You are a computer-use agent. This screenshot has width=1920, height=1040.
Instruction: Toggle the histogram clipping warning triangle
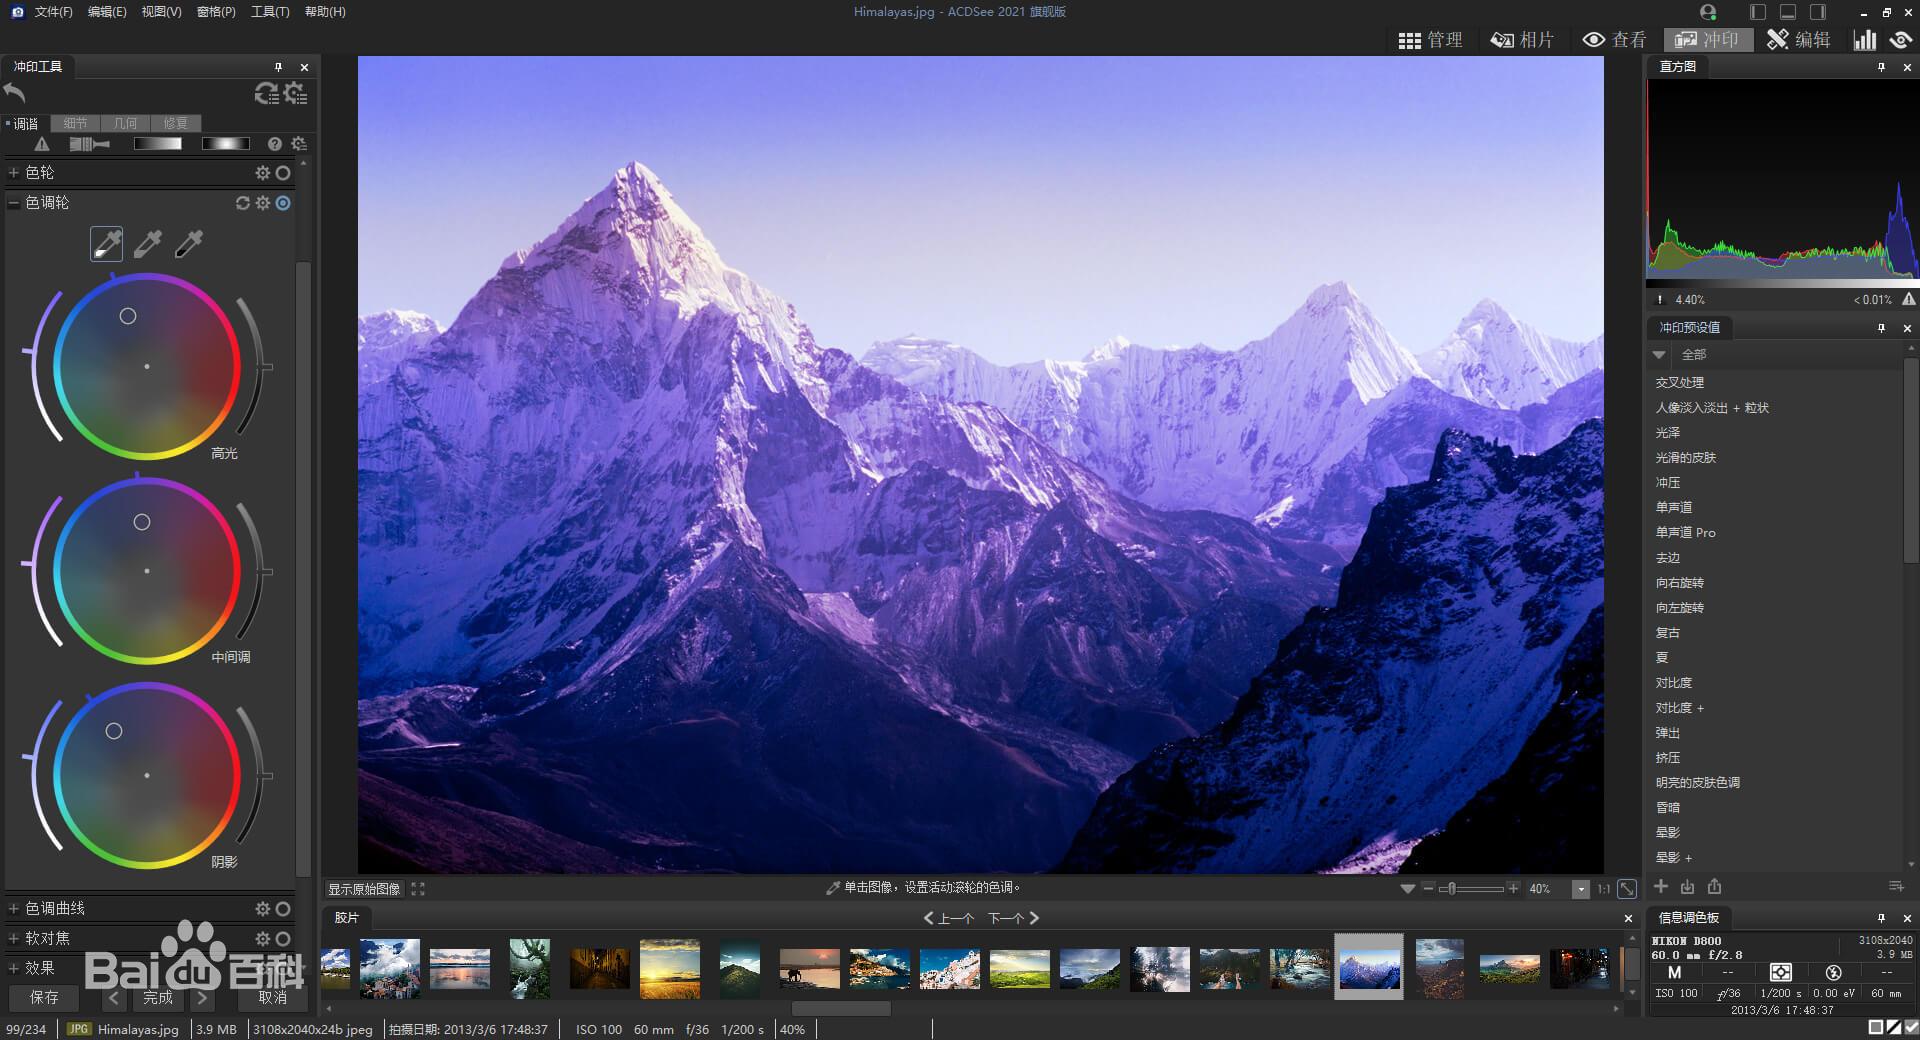coord(1909,299)
